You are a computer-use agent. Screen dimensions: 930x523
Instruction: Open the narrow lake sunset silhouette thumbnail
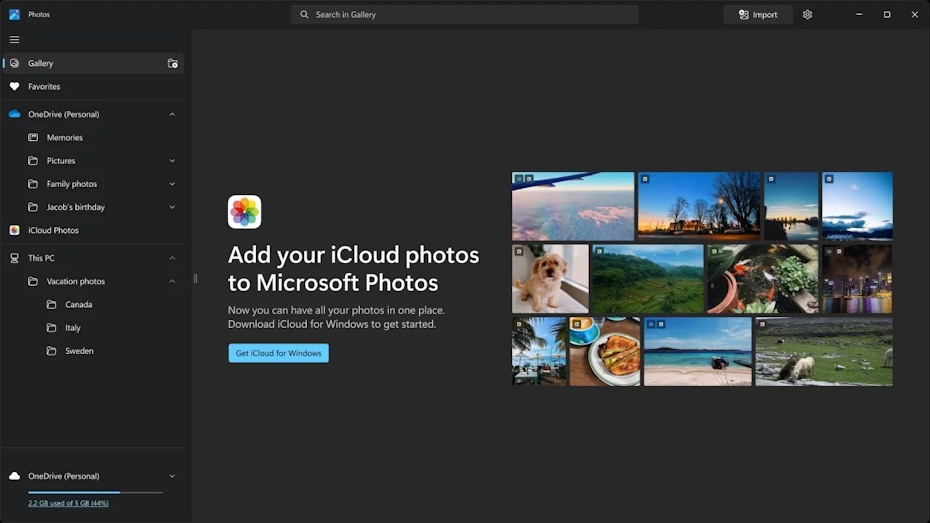coord(791,206)
